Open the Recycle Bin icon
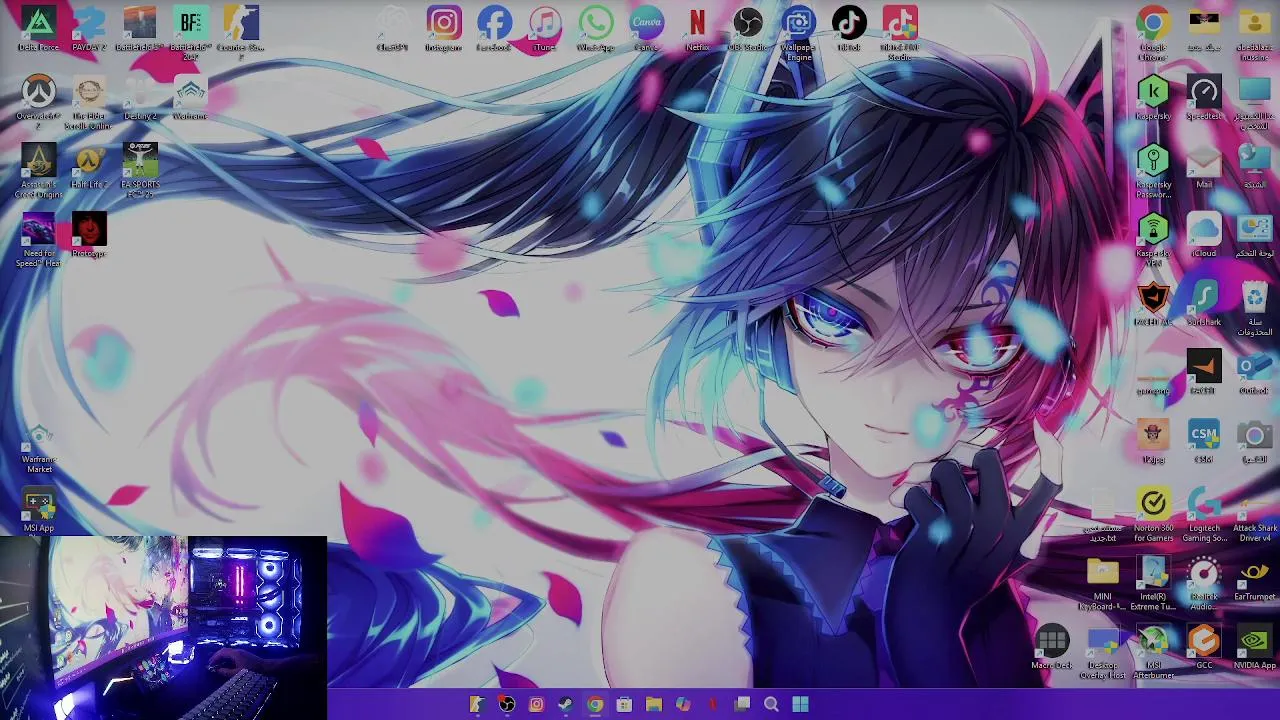Viewport: 1280px width, 720px height. coord(1254,308)
